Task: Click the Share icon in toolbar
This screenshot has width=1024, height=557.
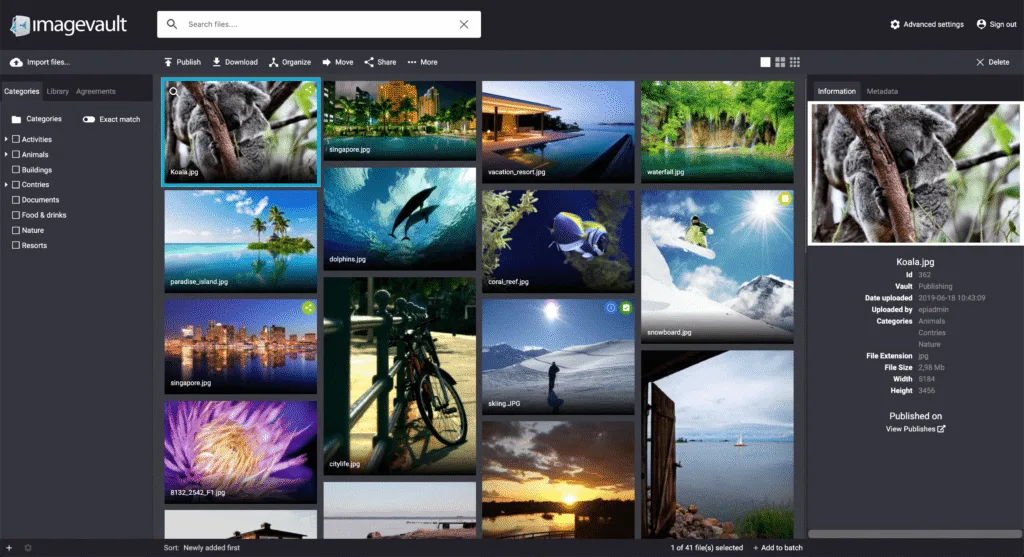Action: point(369,62)
